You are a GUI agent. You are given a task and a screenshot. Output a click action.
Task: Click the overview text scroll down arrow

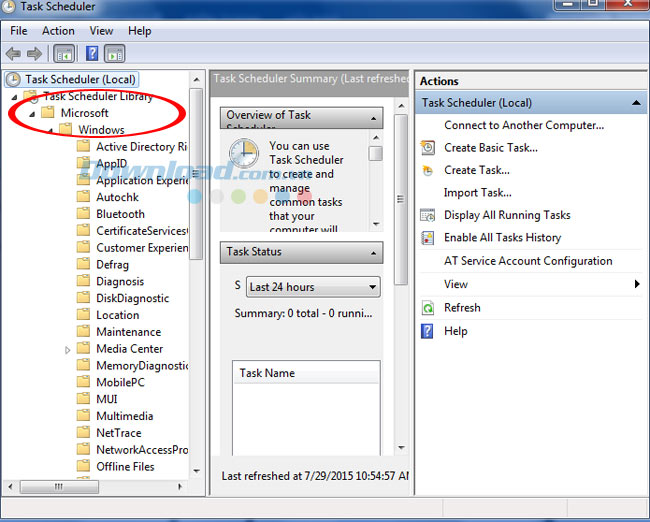(x=376, y=224)
